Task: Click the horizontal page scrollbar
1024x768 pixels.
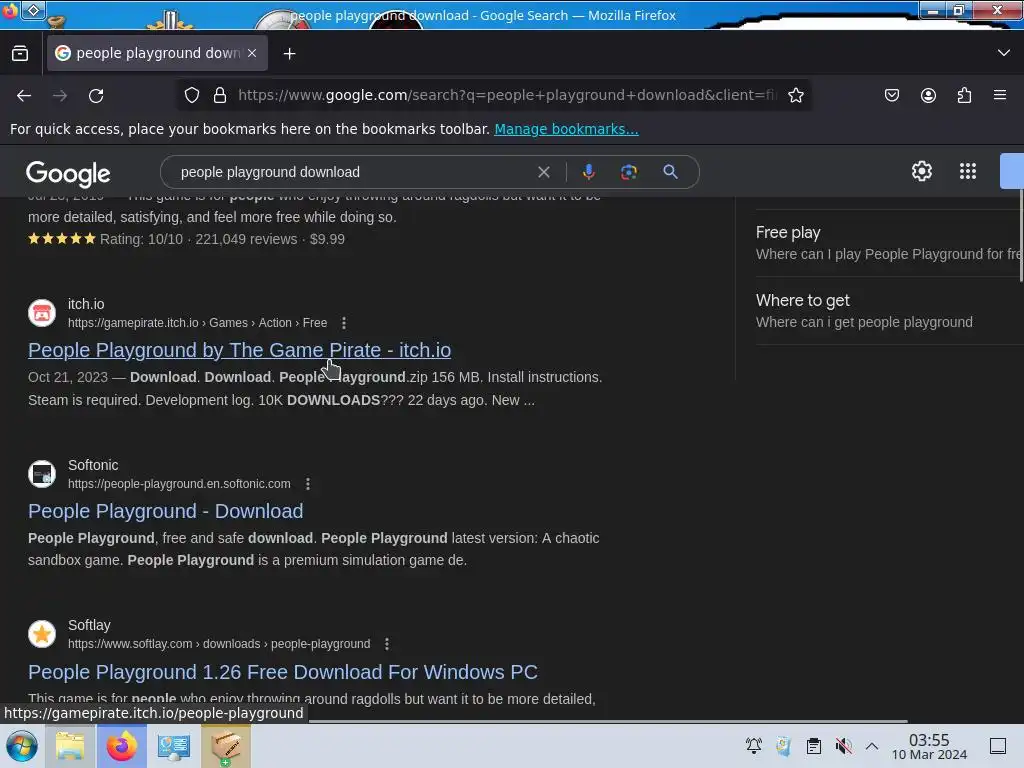Action: 608,721
